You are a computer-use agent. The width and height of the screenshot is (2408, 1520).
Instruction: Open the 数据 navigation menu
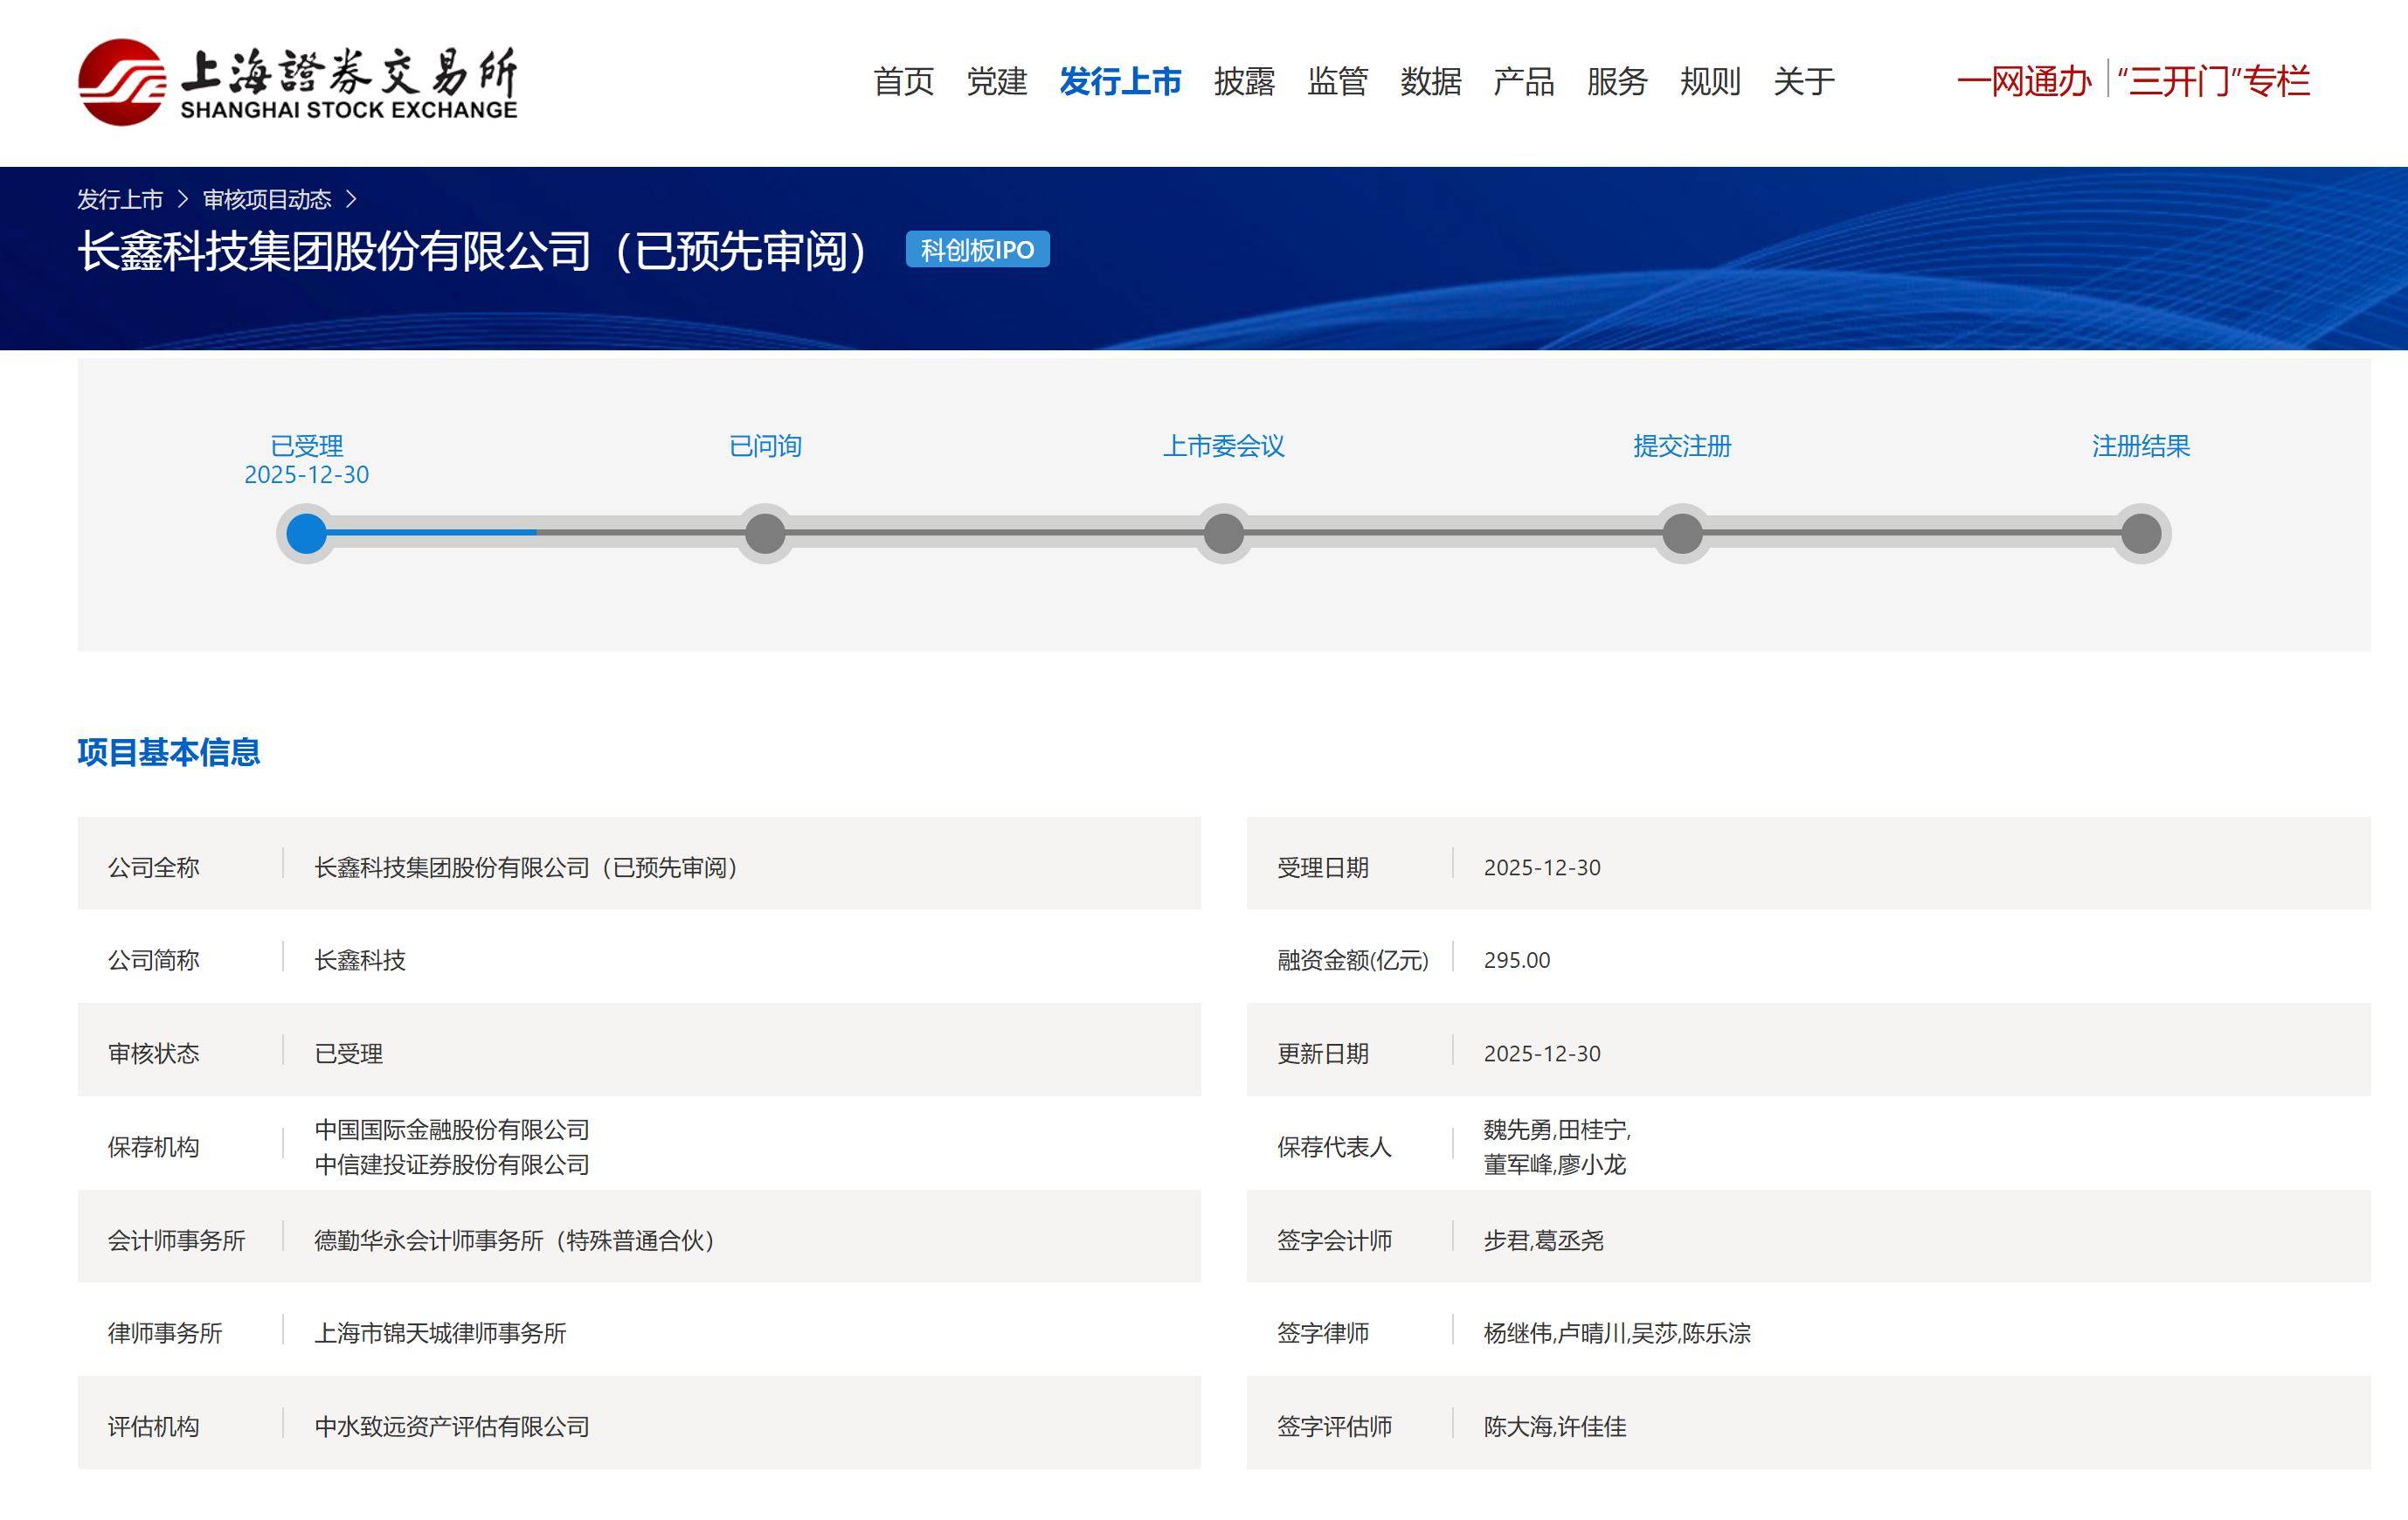click(x=1430, y=81)
